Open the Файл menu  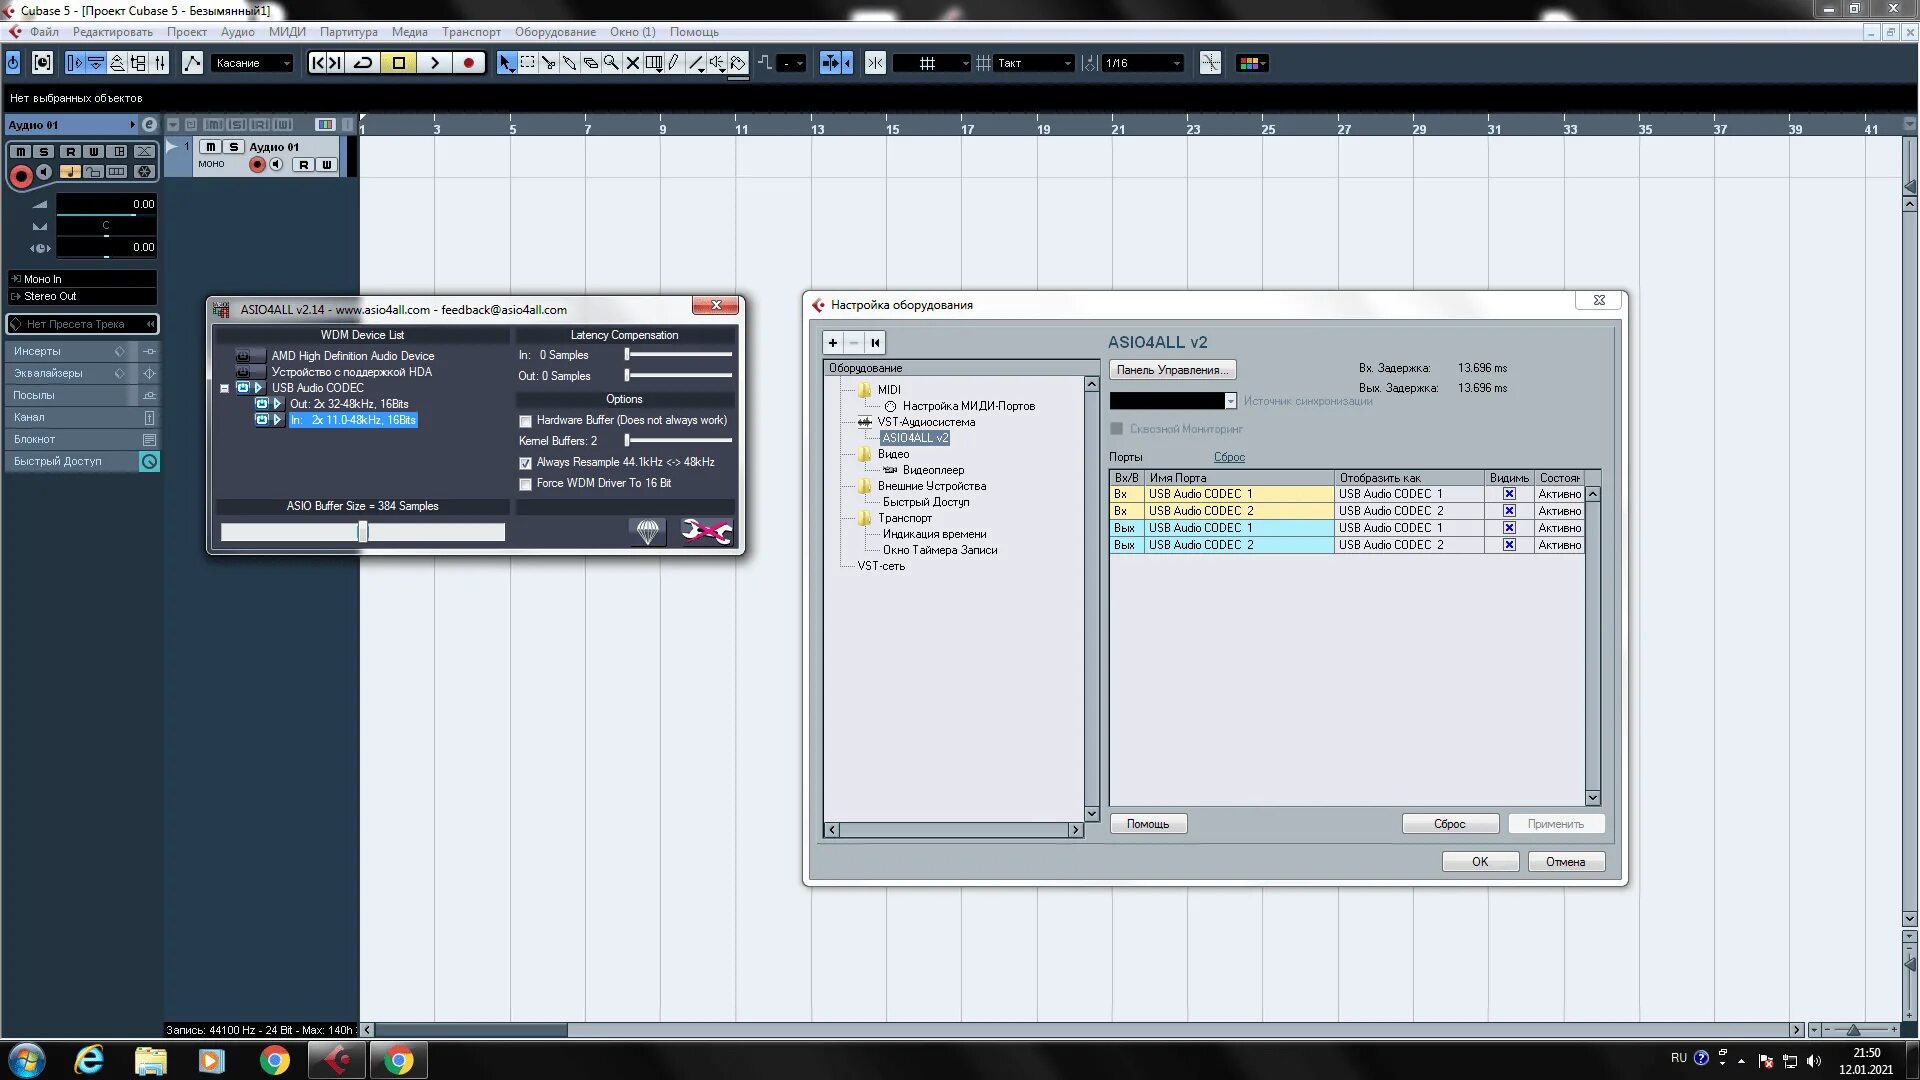[x=44, y=32]
